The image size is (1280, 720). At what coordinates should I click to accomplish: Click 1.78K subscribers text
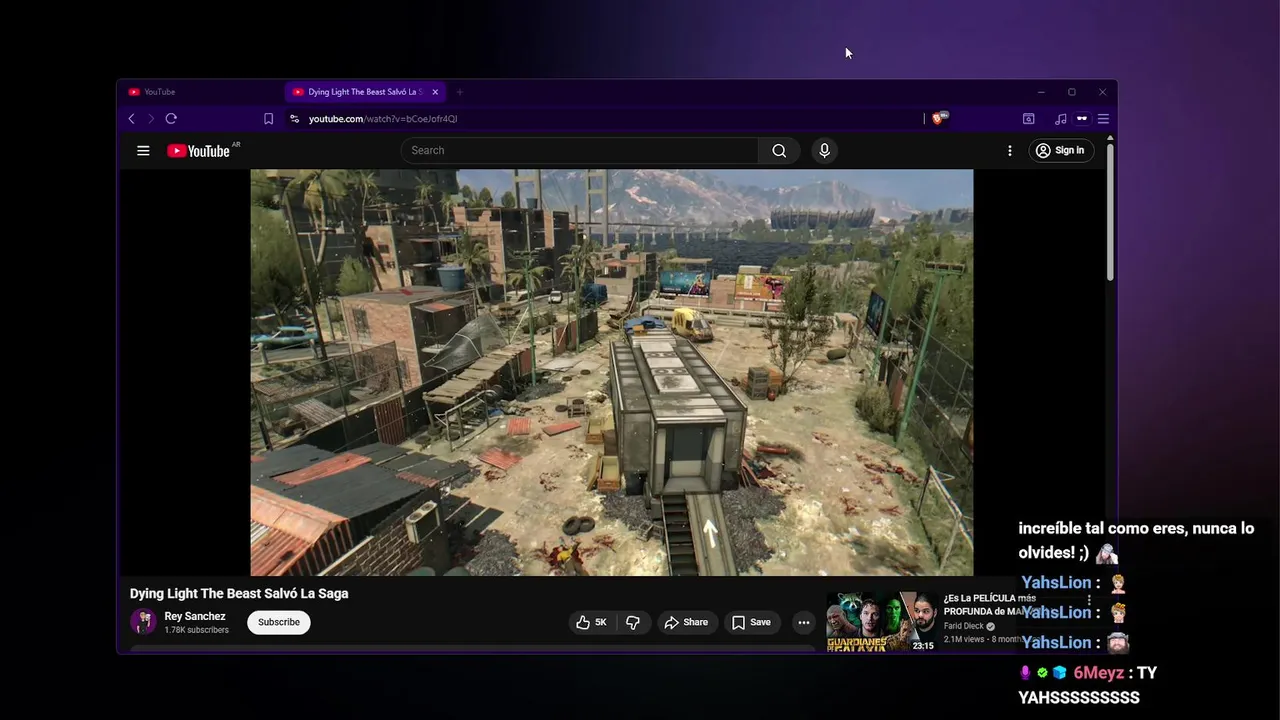(196, 630)
